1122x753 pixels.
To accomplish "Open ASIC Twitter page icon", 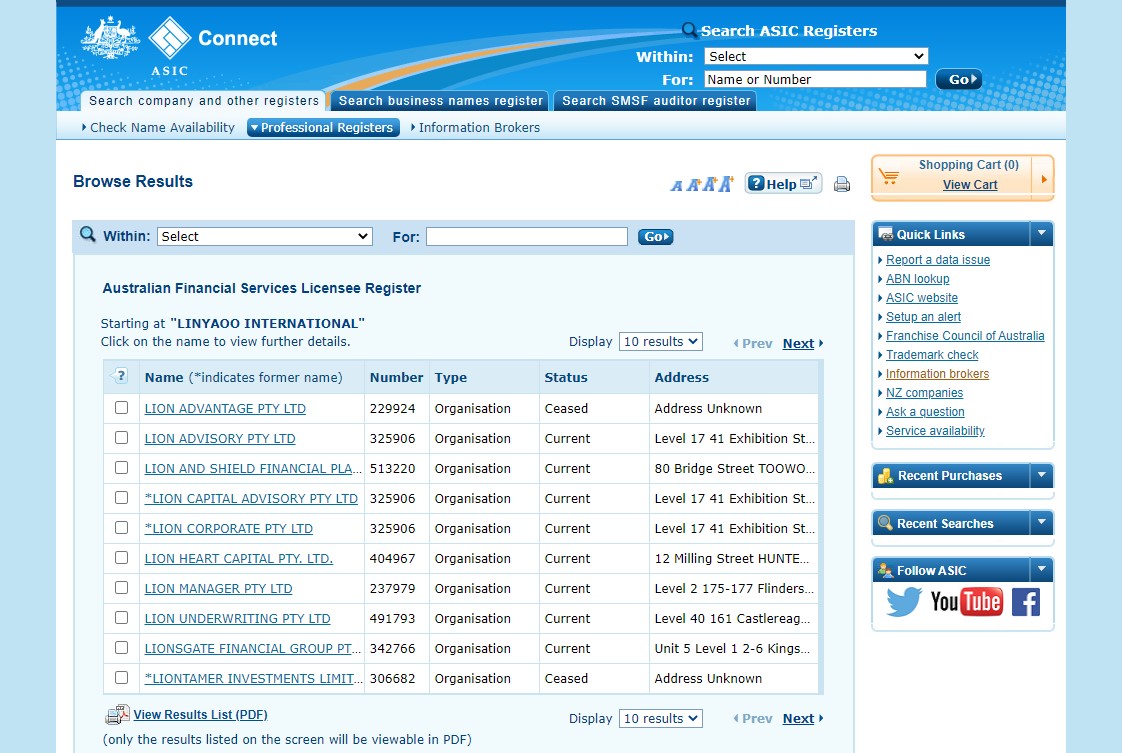I will tap(904, 601).
